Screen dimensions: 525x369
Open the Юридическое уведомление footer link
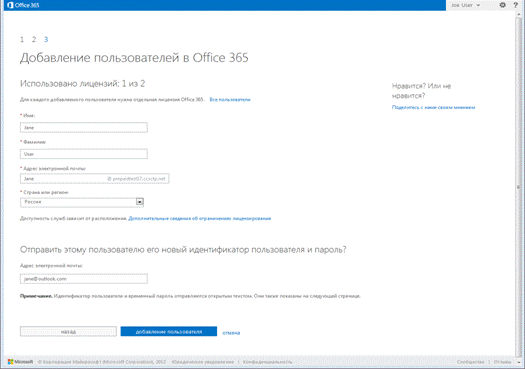(x=203, y=362)
